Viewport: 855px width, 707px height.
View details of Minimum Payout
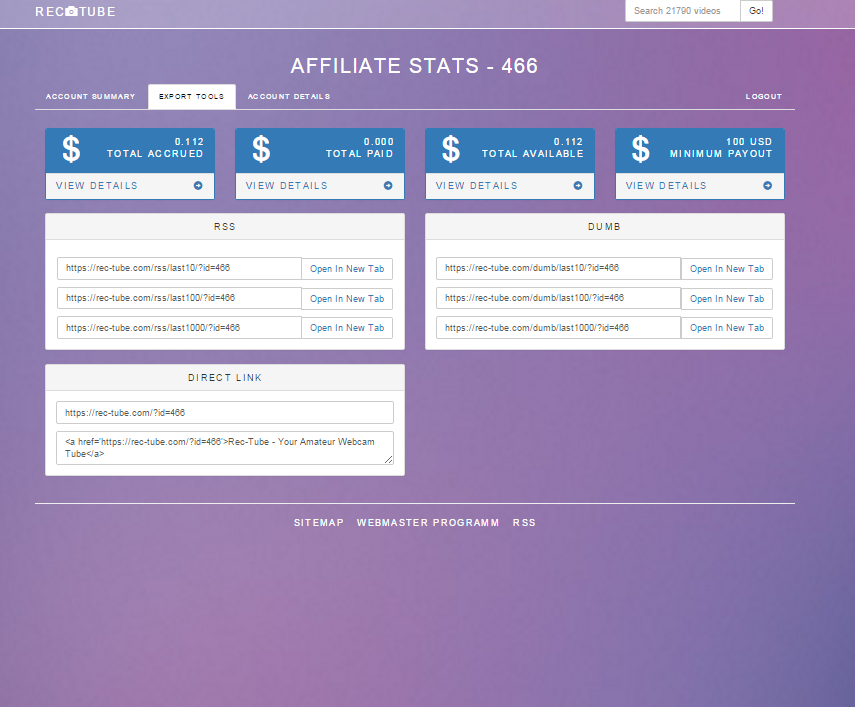(x=700, y=186)
